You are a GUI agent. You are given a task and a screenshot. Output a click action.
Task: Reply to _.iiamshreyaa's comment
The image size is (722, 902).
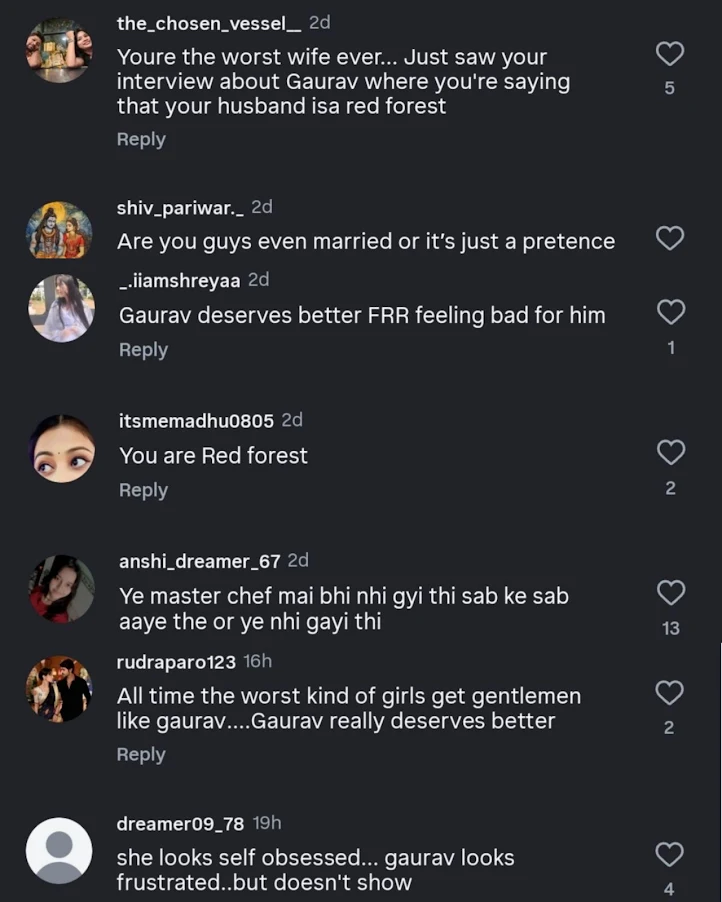143,350
